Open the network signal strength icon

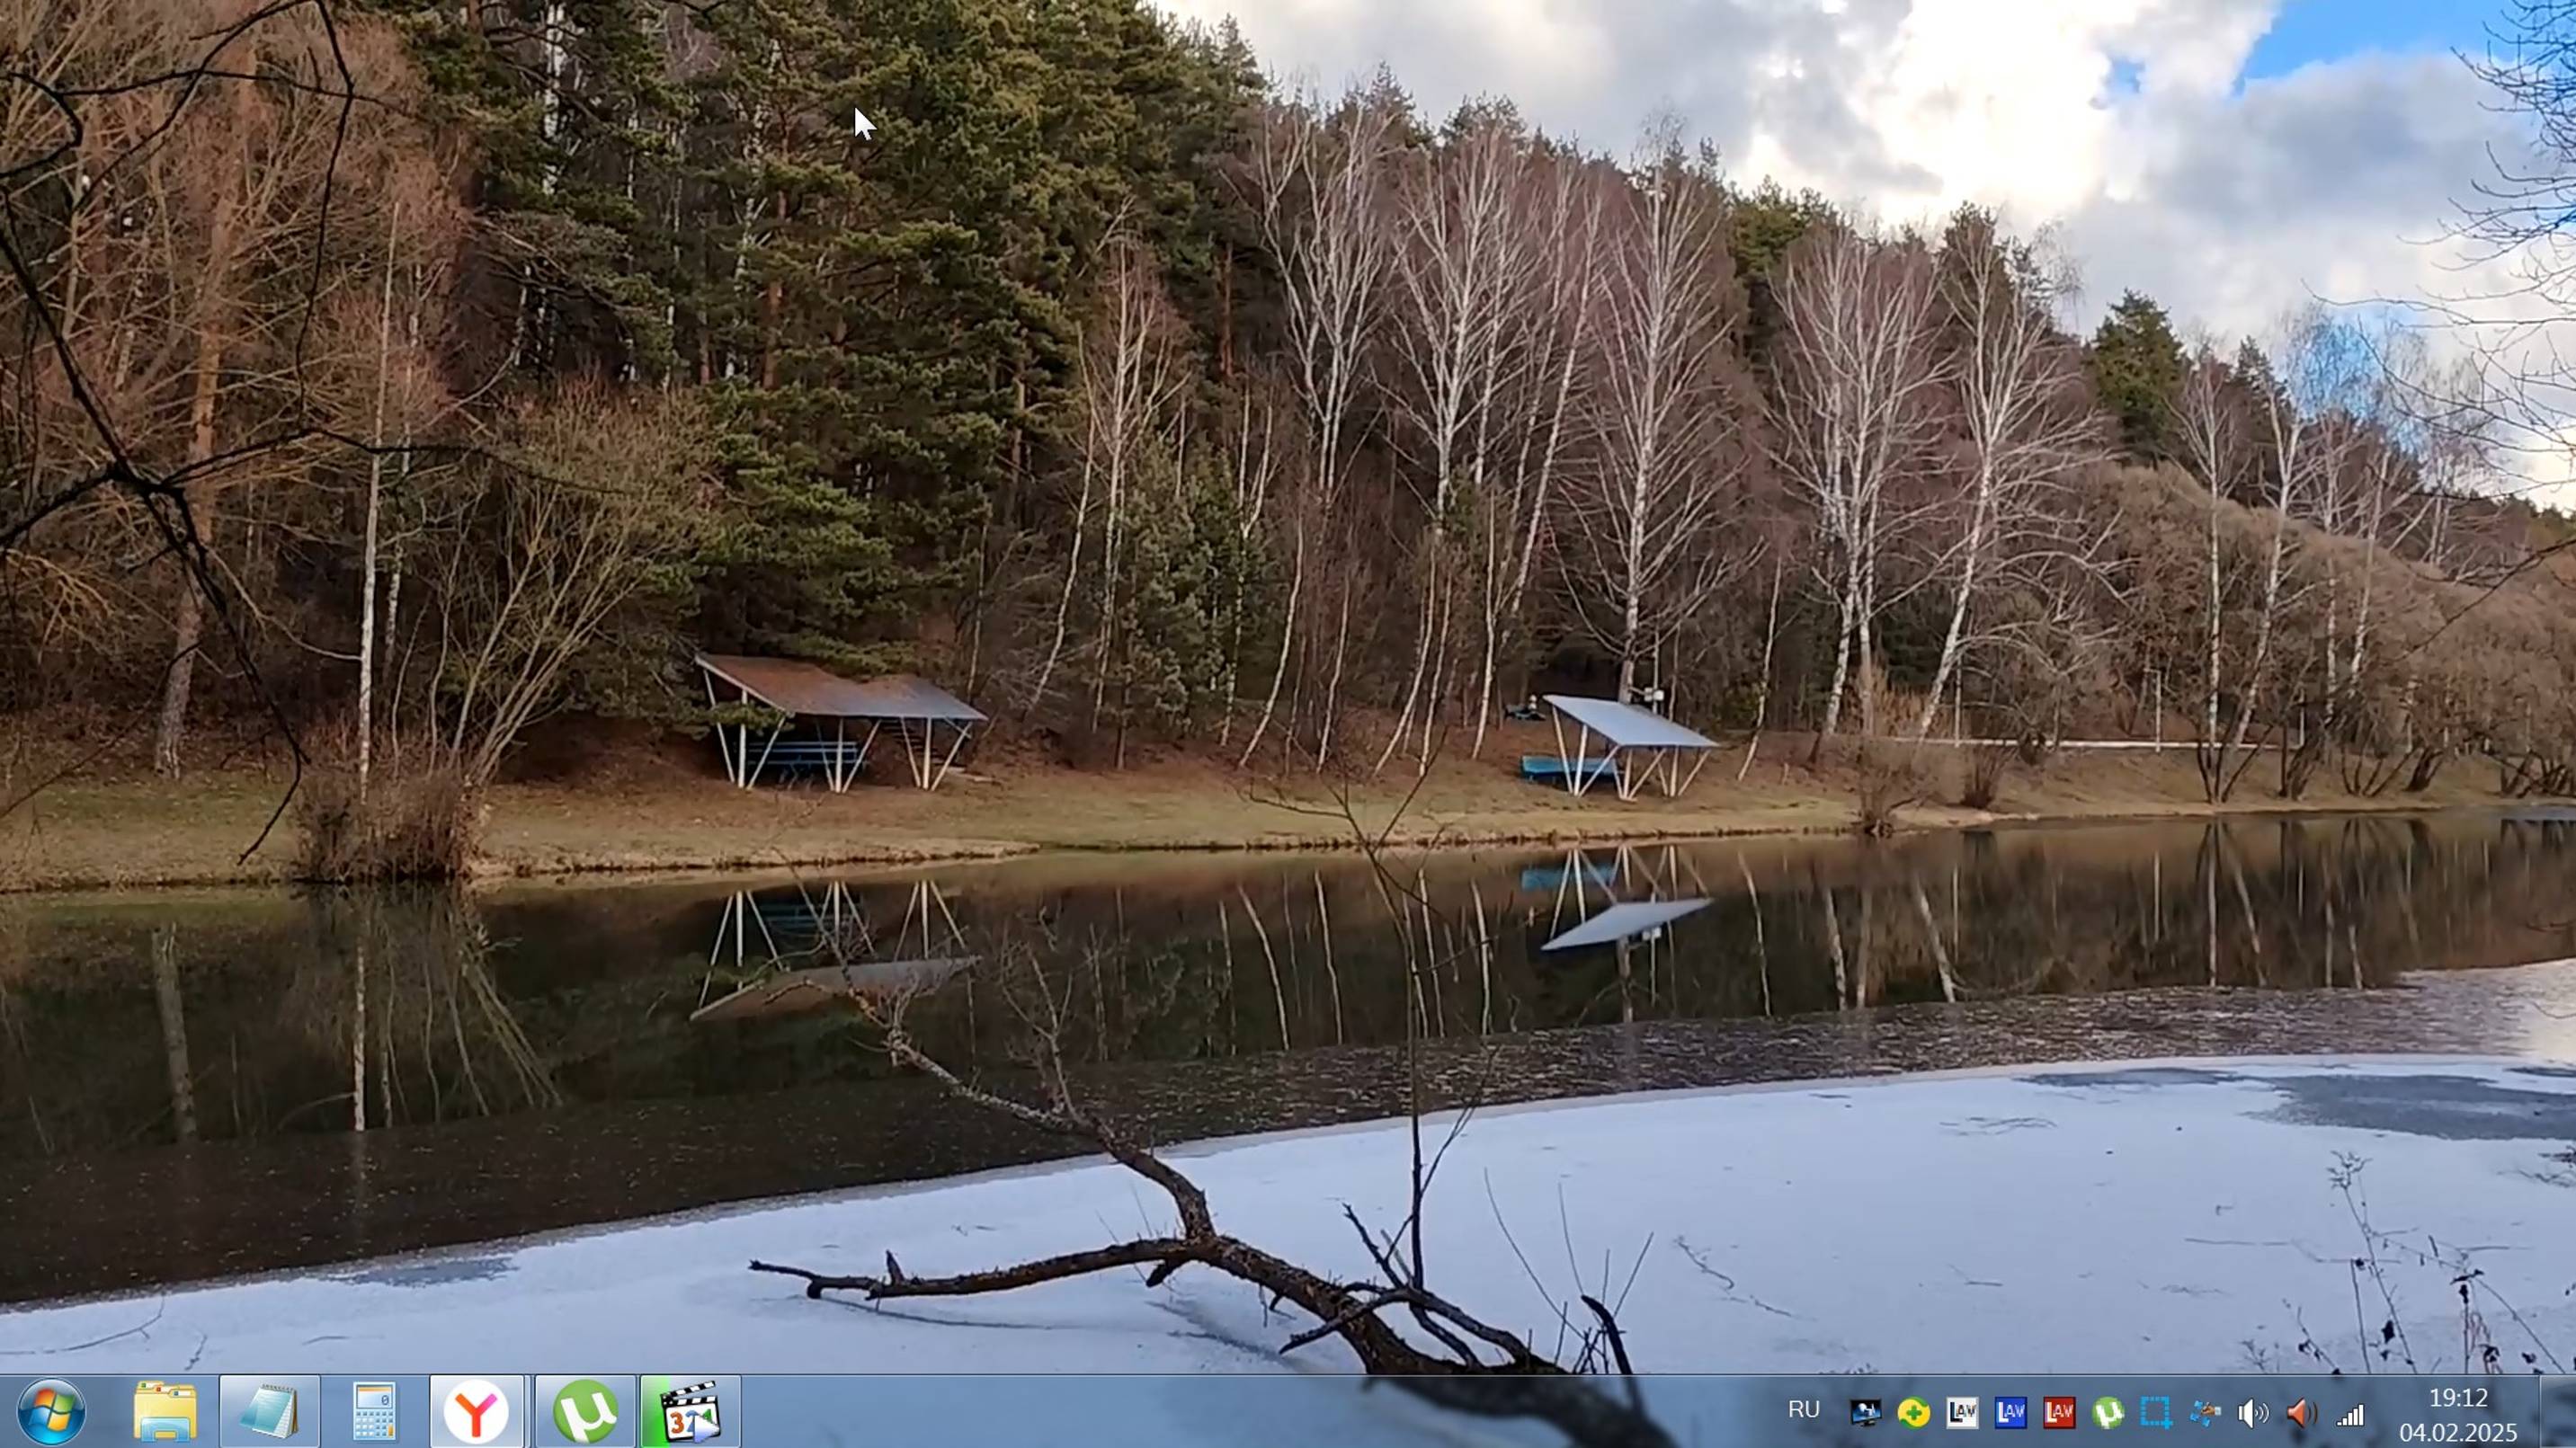click(x=2350, y=1414)
